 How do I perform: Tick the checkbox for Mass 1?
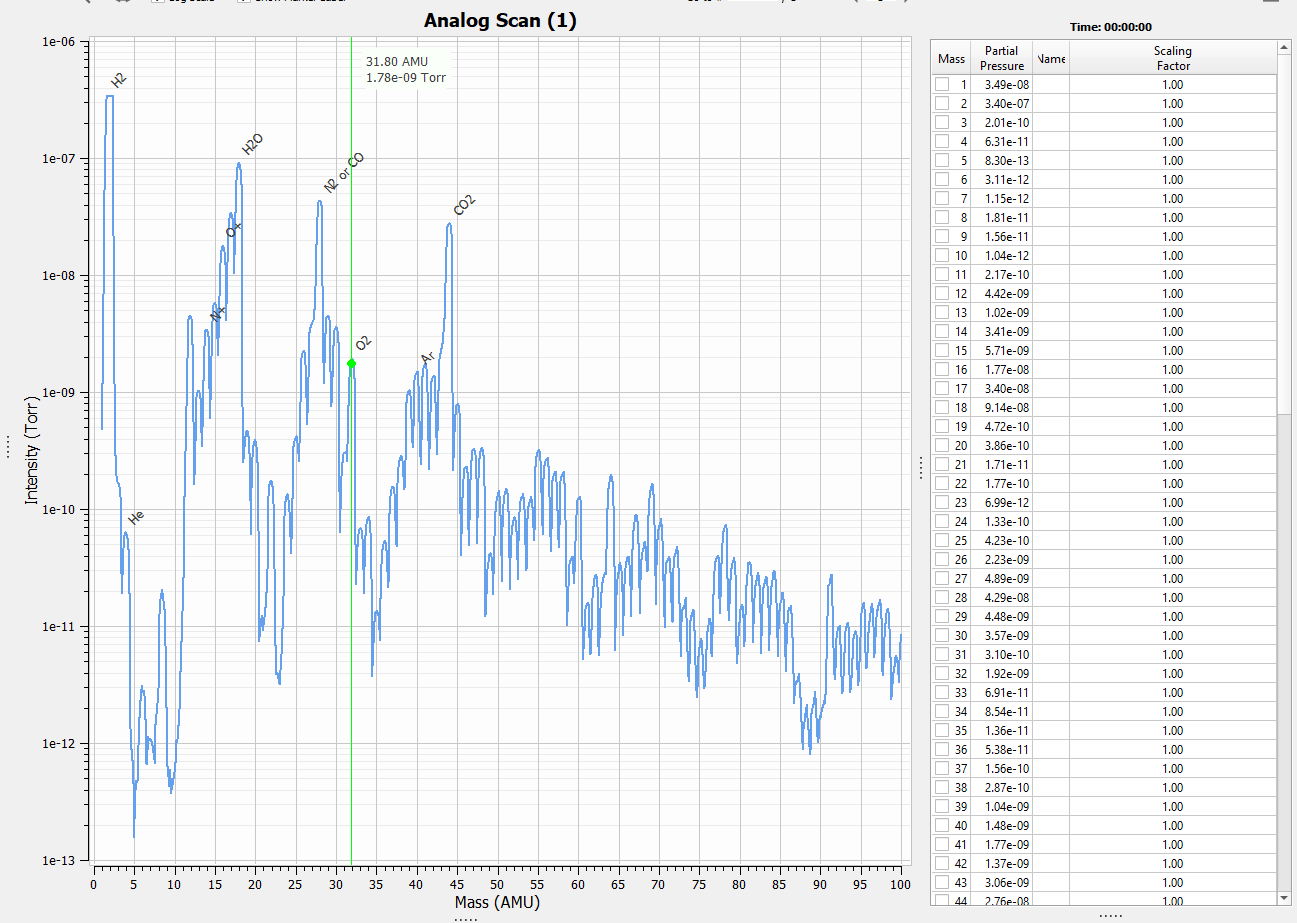(x=942, y=85)
